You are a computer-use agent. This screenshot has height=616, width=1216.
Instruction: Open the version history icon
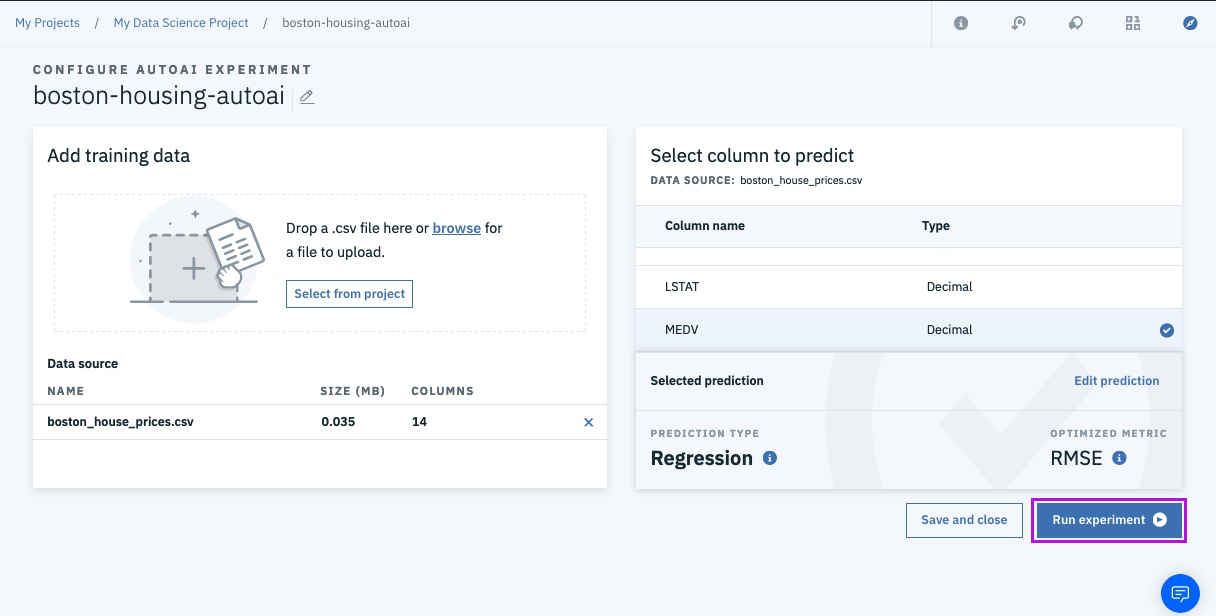[1018, 23]
